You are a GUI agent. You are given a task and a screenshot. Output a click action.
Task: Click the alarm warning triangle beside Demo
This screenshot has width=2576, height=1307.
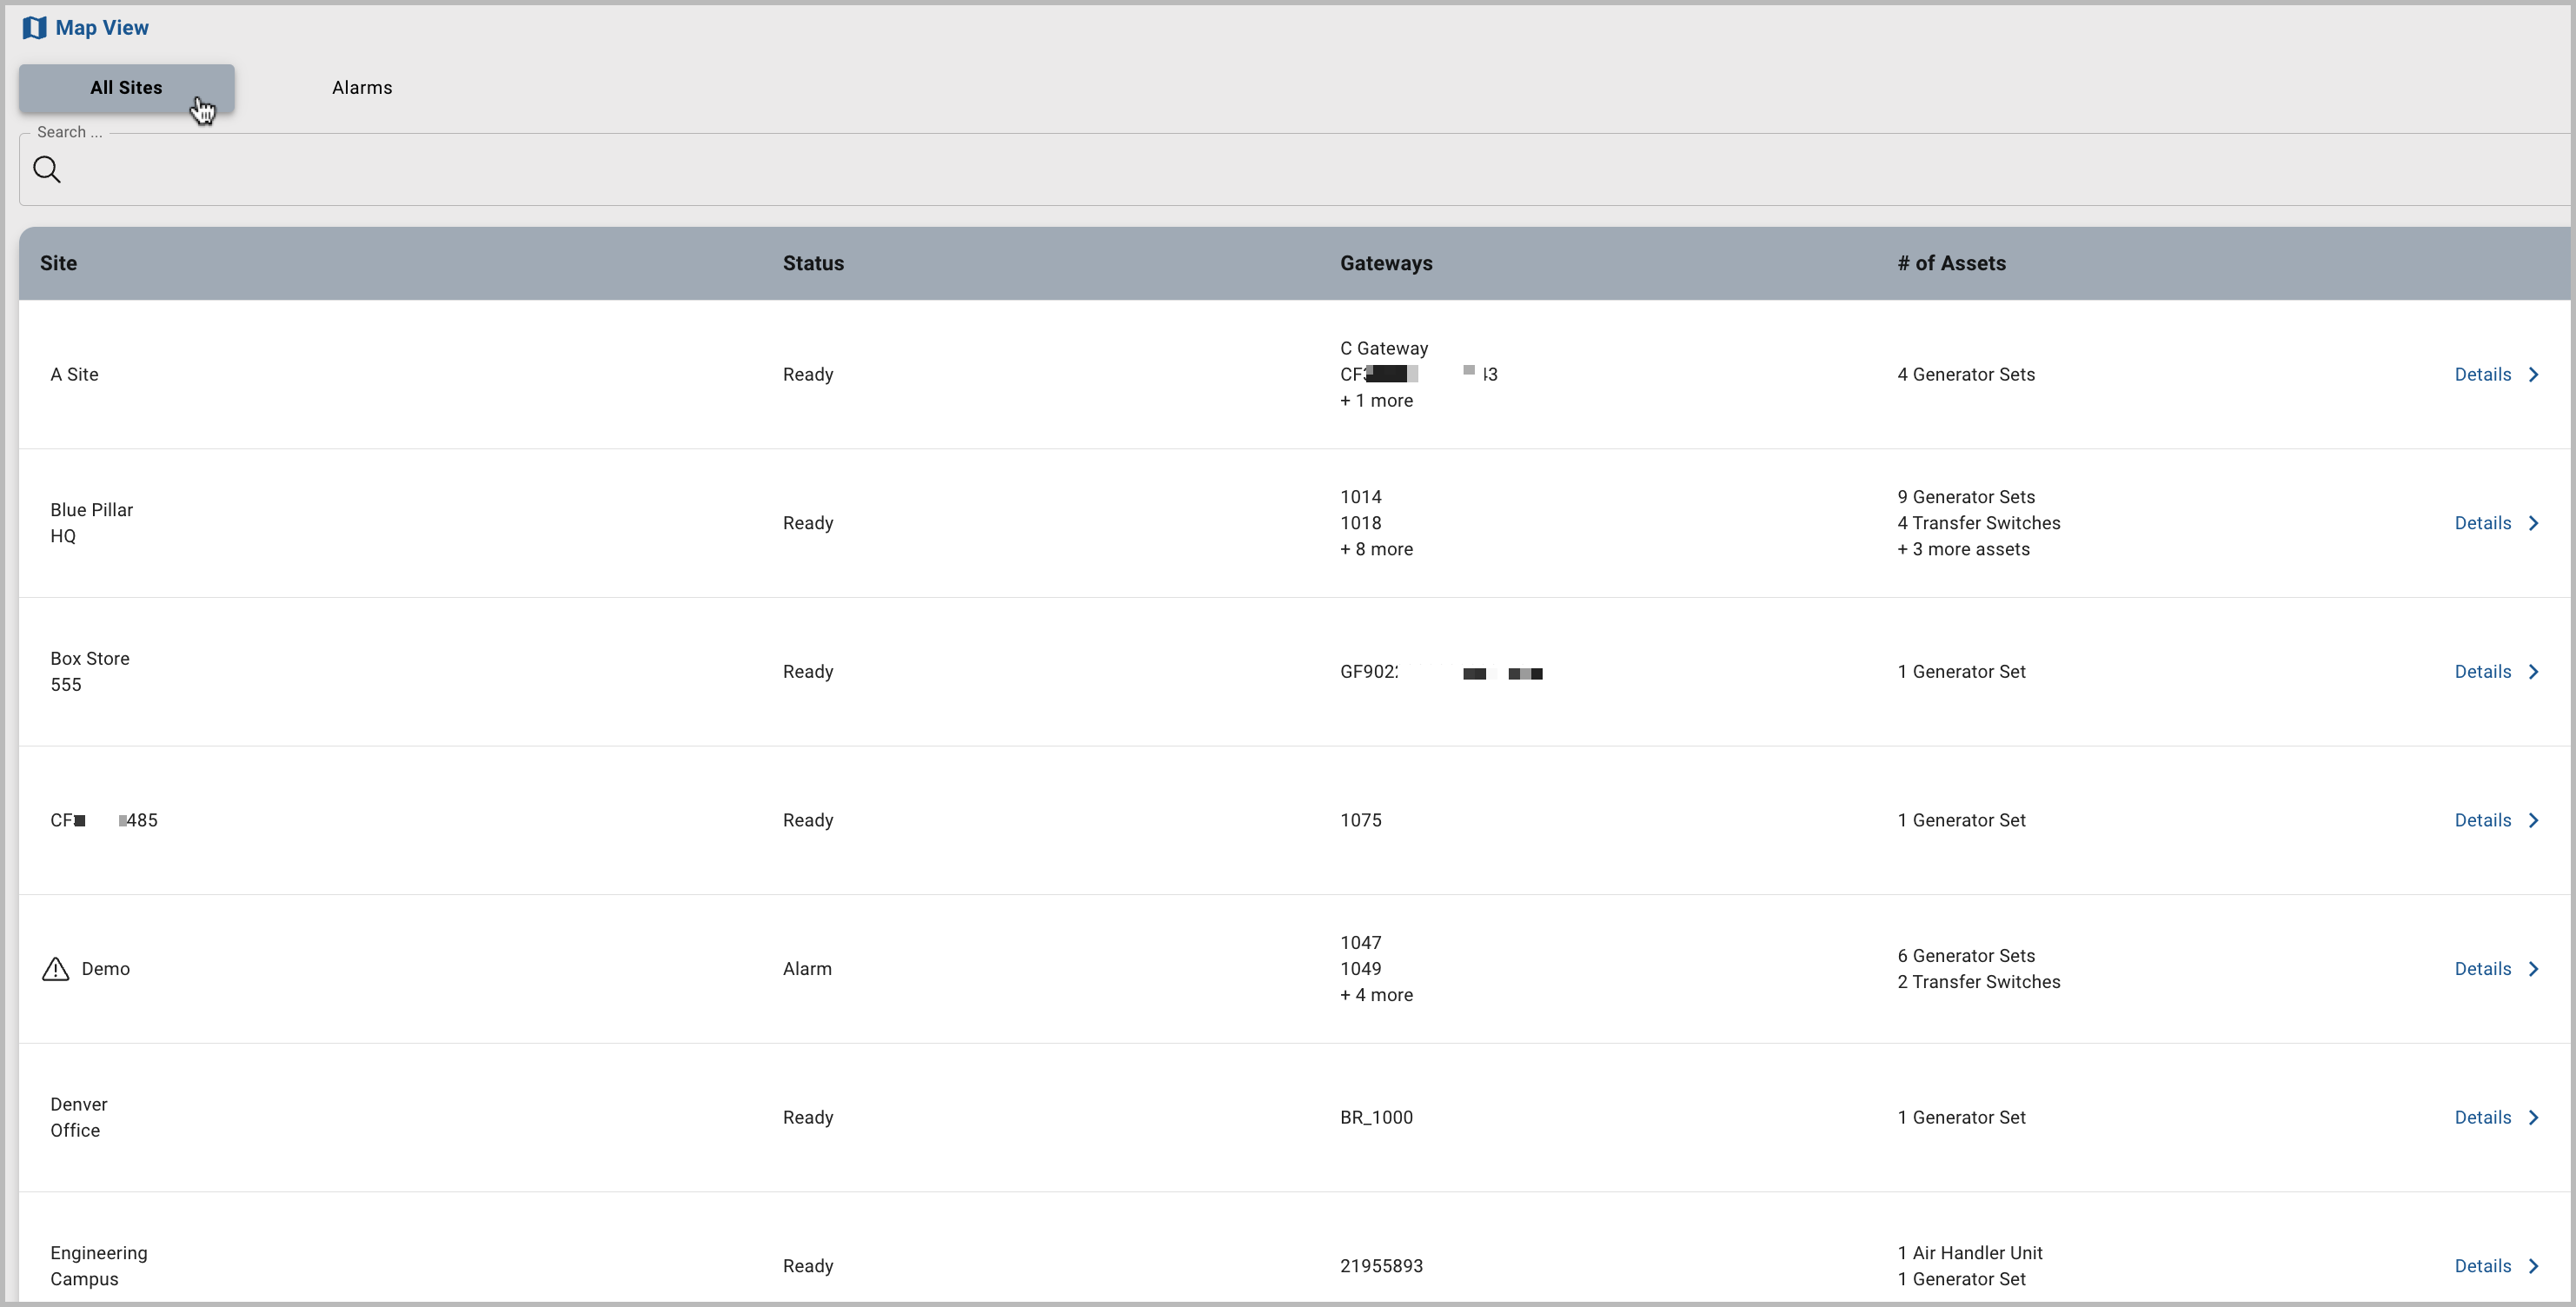pyautogui.click(x=56, y=968)
